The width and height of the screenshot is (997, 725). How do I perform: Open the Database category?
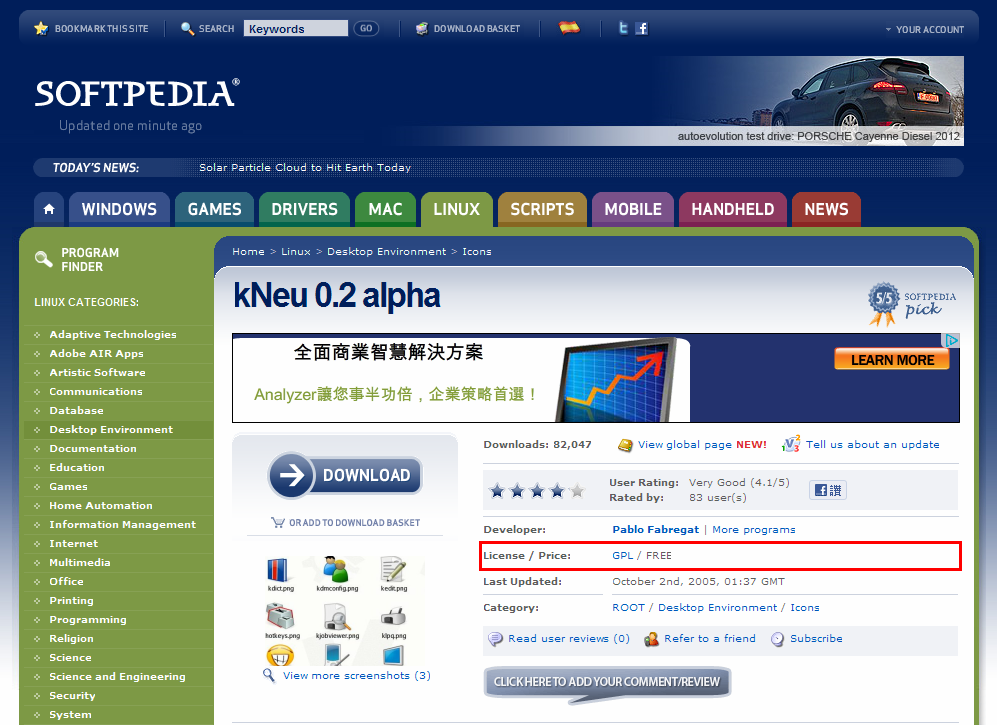pyautogui.click(x=76, y=411)
